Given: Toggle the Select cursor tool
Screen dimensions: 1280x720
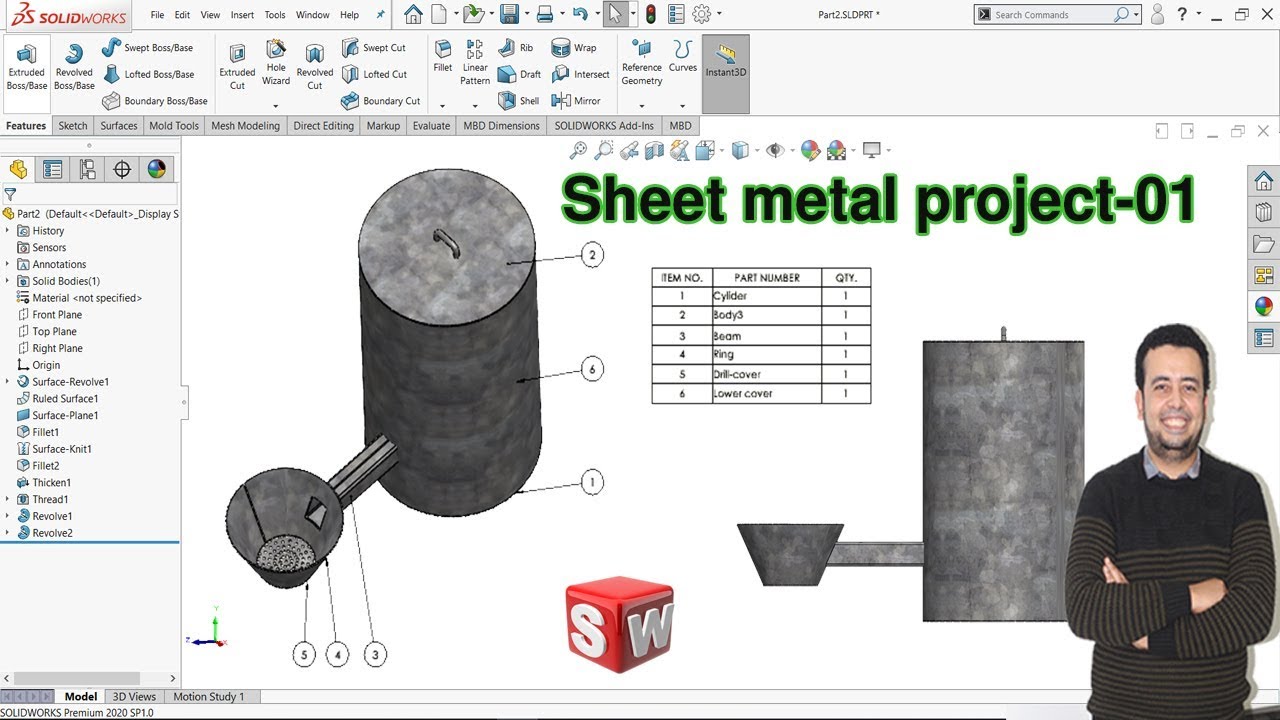Looking at the screenshot, I should click(x=616, y=14).
